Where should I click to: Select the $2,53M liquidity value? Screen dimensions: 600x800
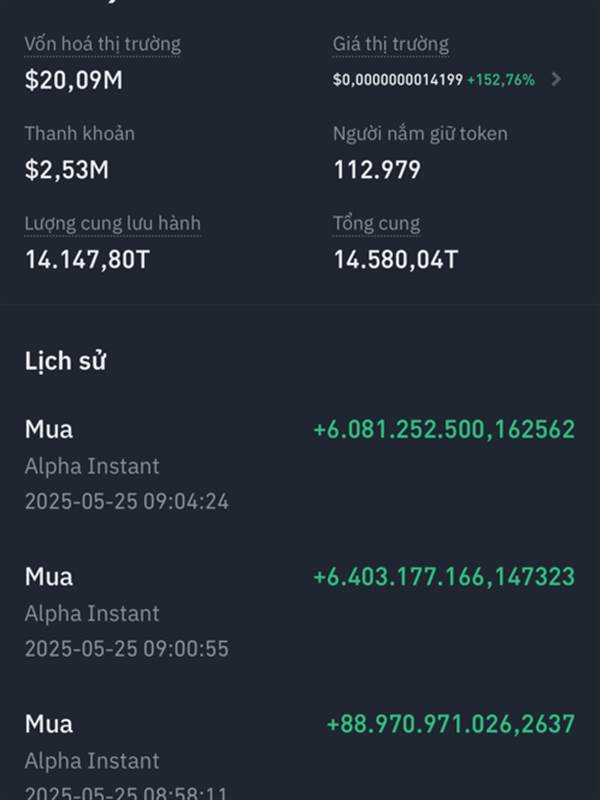[67, 169]
